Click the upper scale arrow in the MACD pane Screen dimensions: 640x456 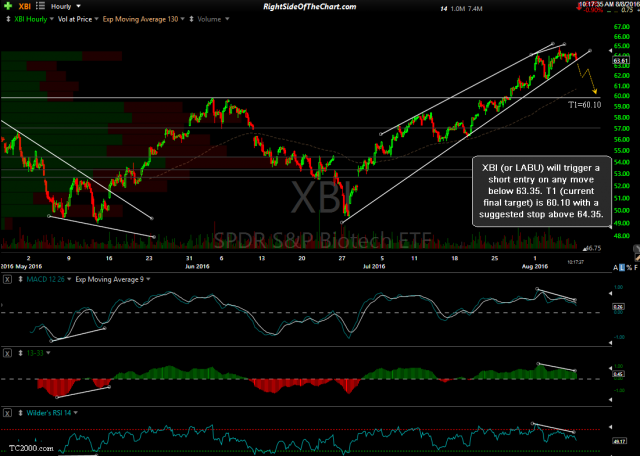(611, 294)
